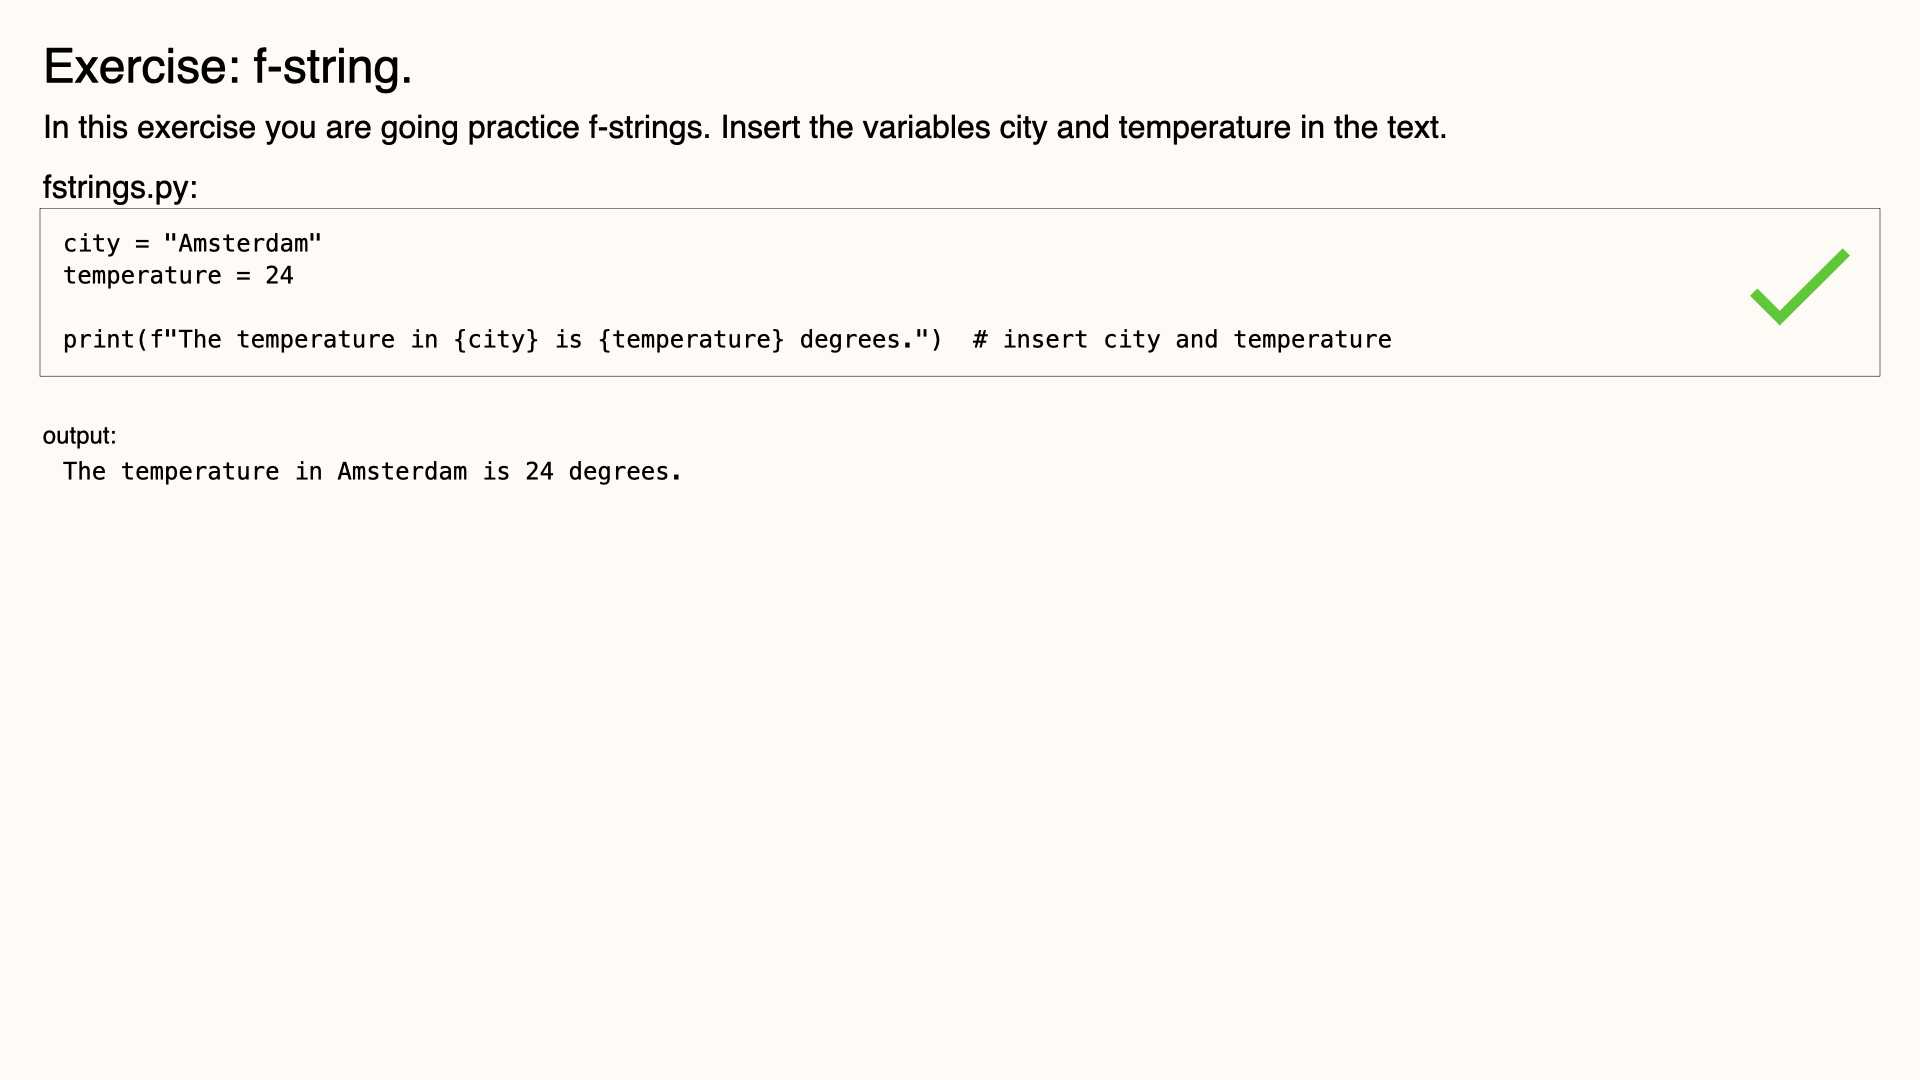This screenshot has width=1920, height=1080.
Task: Click the word 'Amsterdam' in the output
Action: tap(402, 472)
